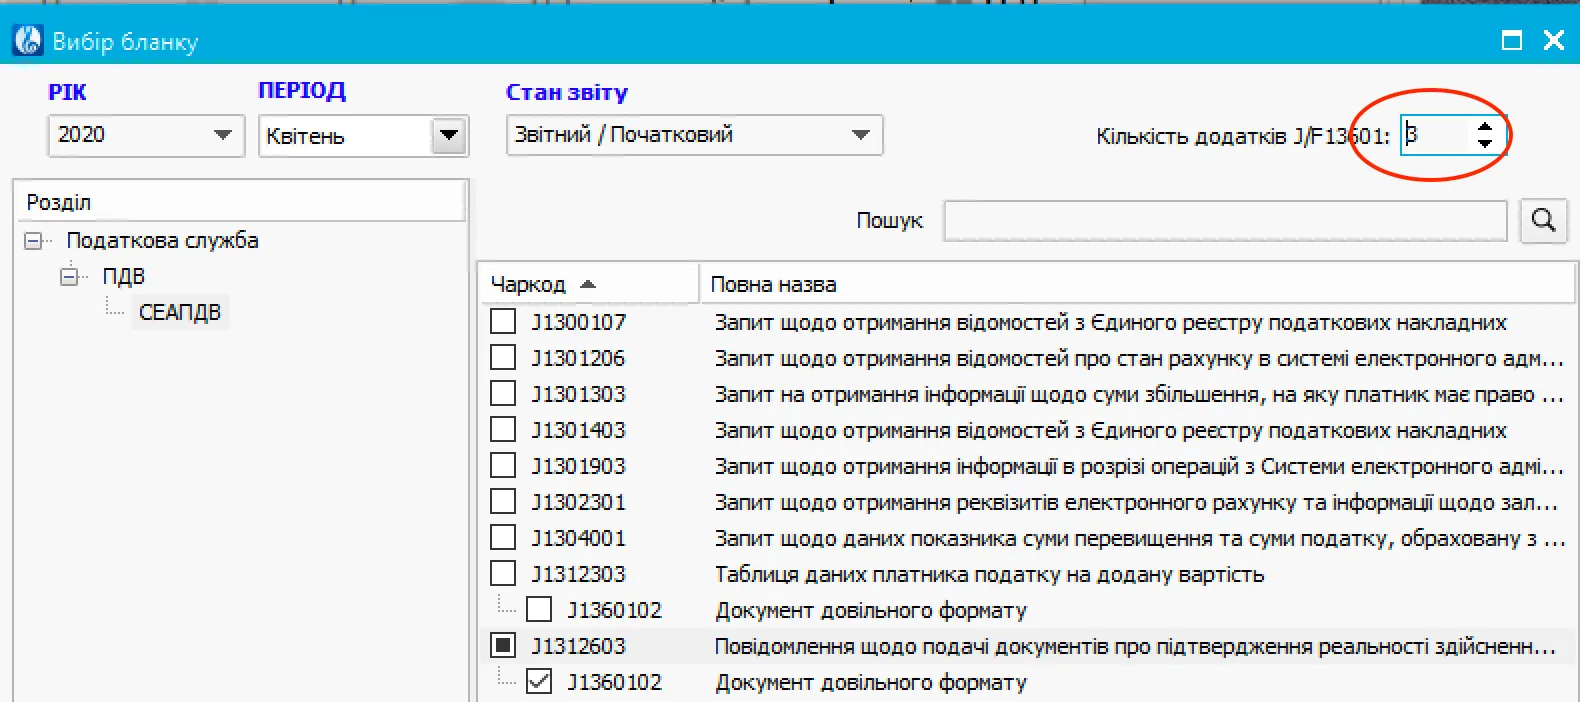Focus the attachments count field

pos(1436,135)
